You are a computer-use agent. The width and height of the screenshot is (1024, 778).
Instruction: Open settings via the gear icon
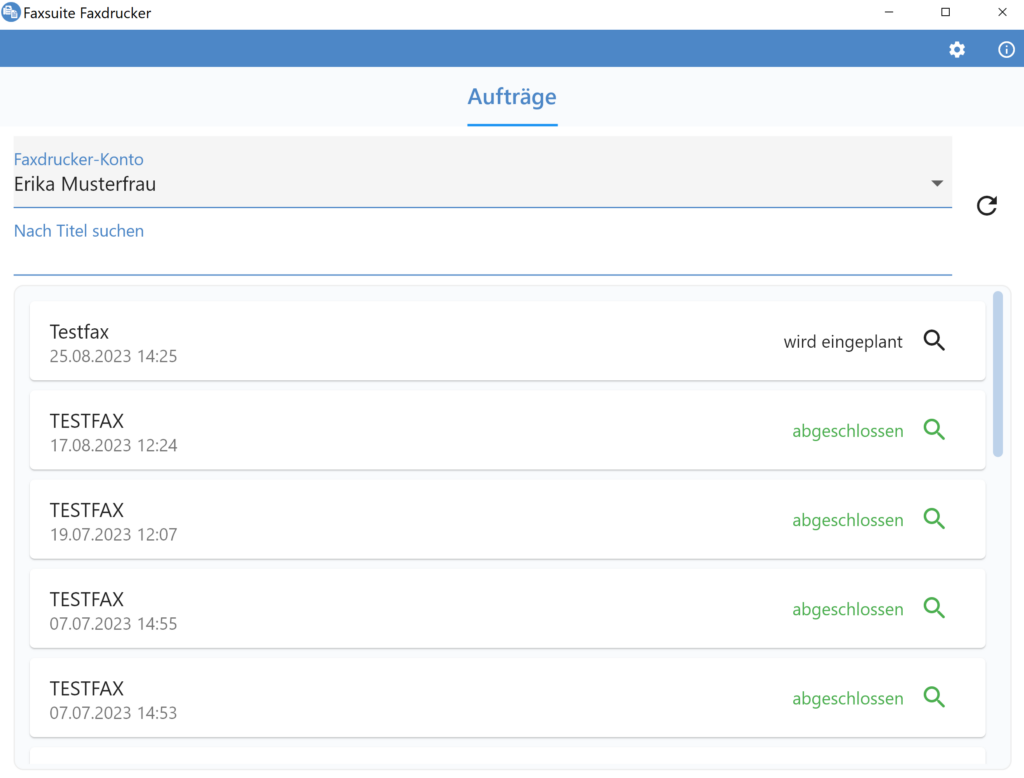pyautogui.click(x=957, y=50)
